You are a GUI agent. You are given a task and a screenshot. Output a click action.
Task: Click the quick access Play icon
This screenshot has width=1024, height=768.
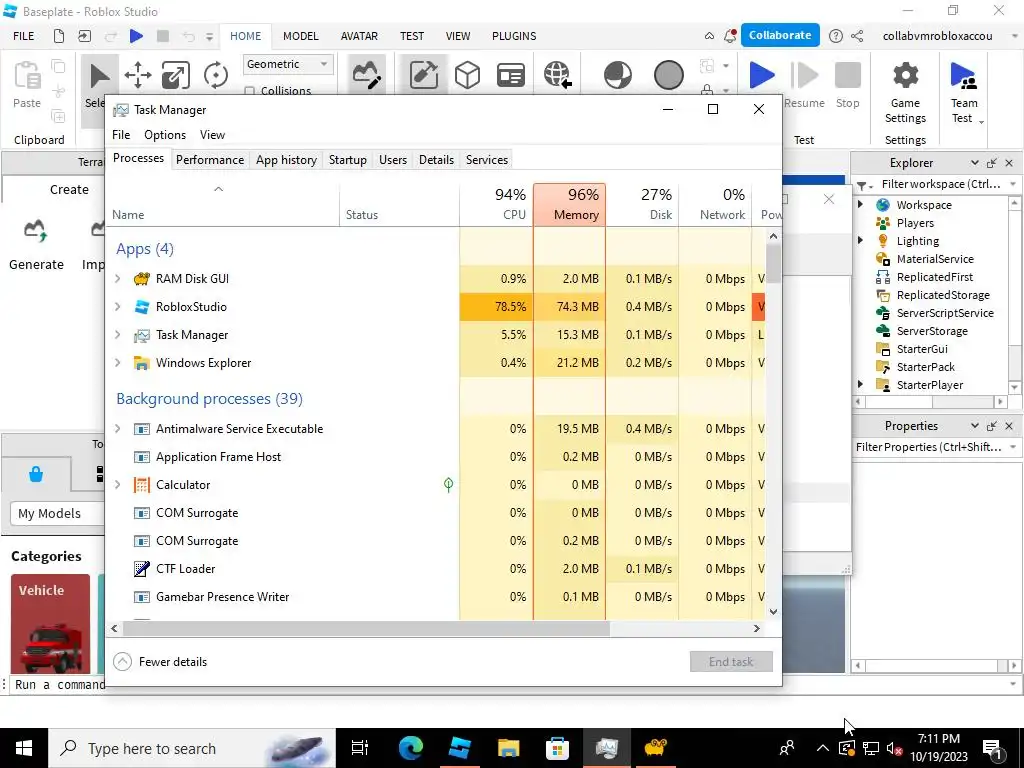pos(136,36)
